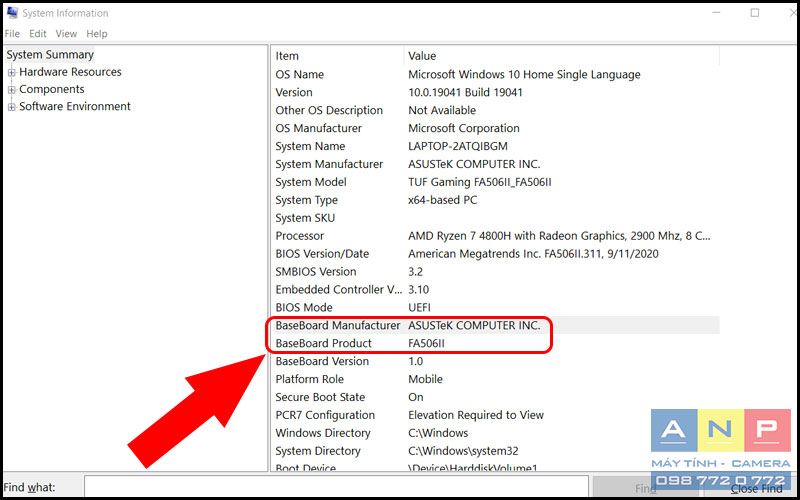Expand the Components node
This screenshot has width=800, height=500.
(x=12, y=90)
